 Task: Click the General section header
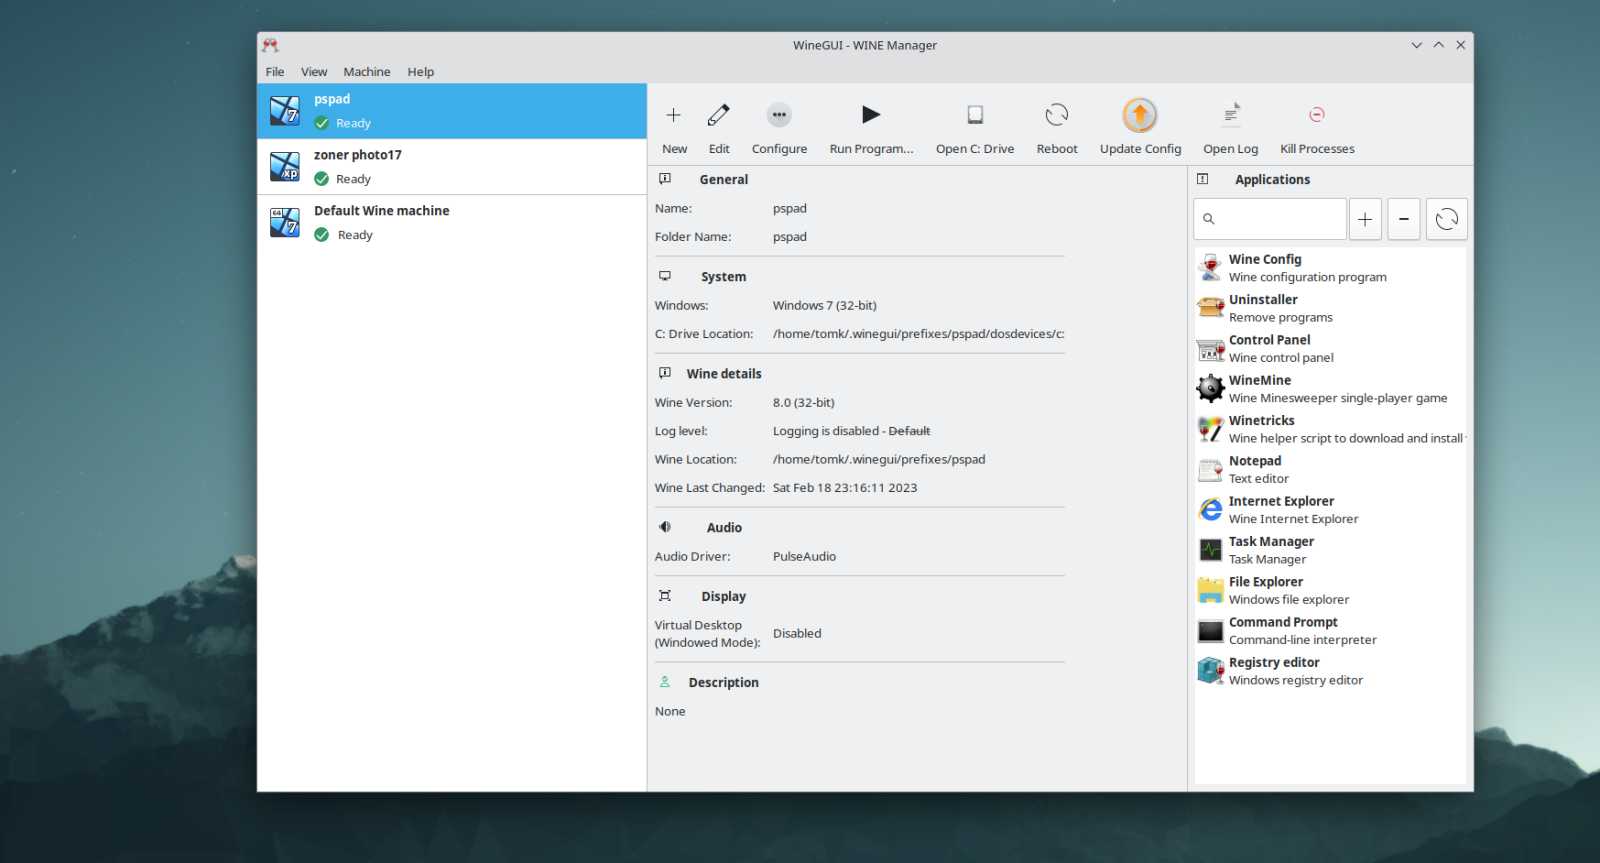point(724,180)
